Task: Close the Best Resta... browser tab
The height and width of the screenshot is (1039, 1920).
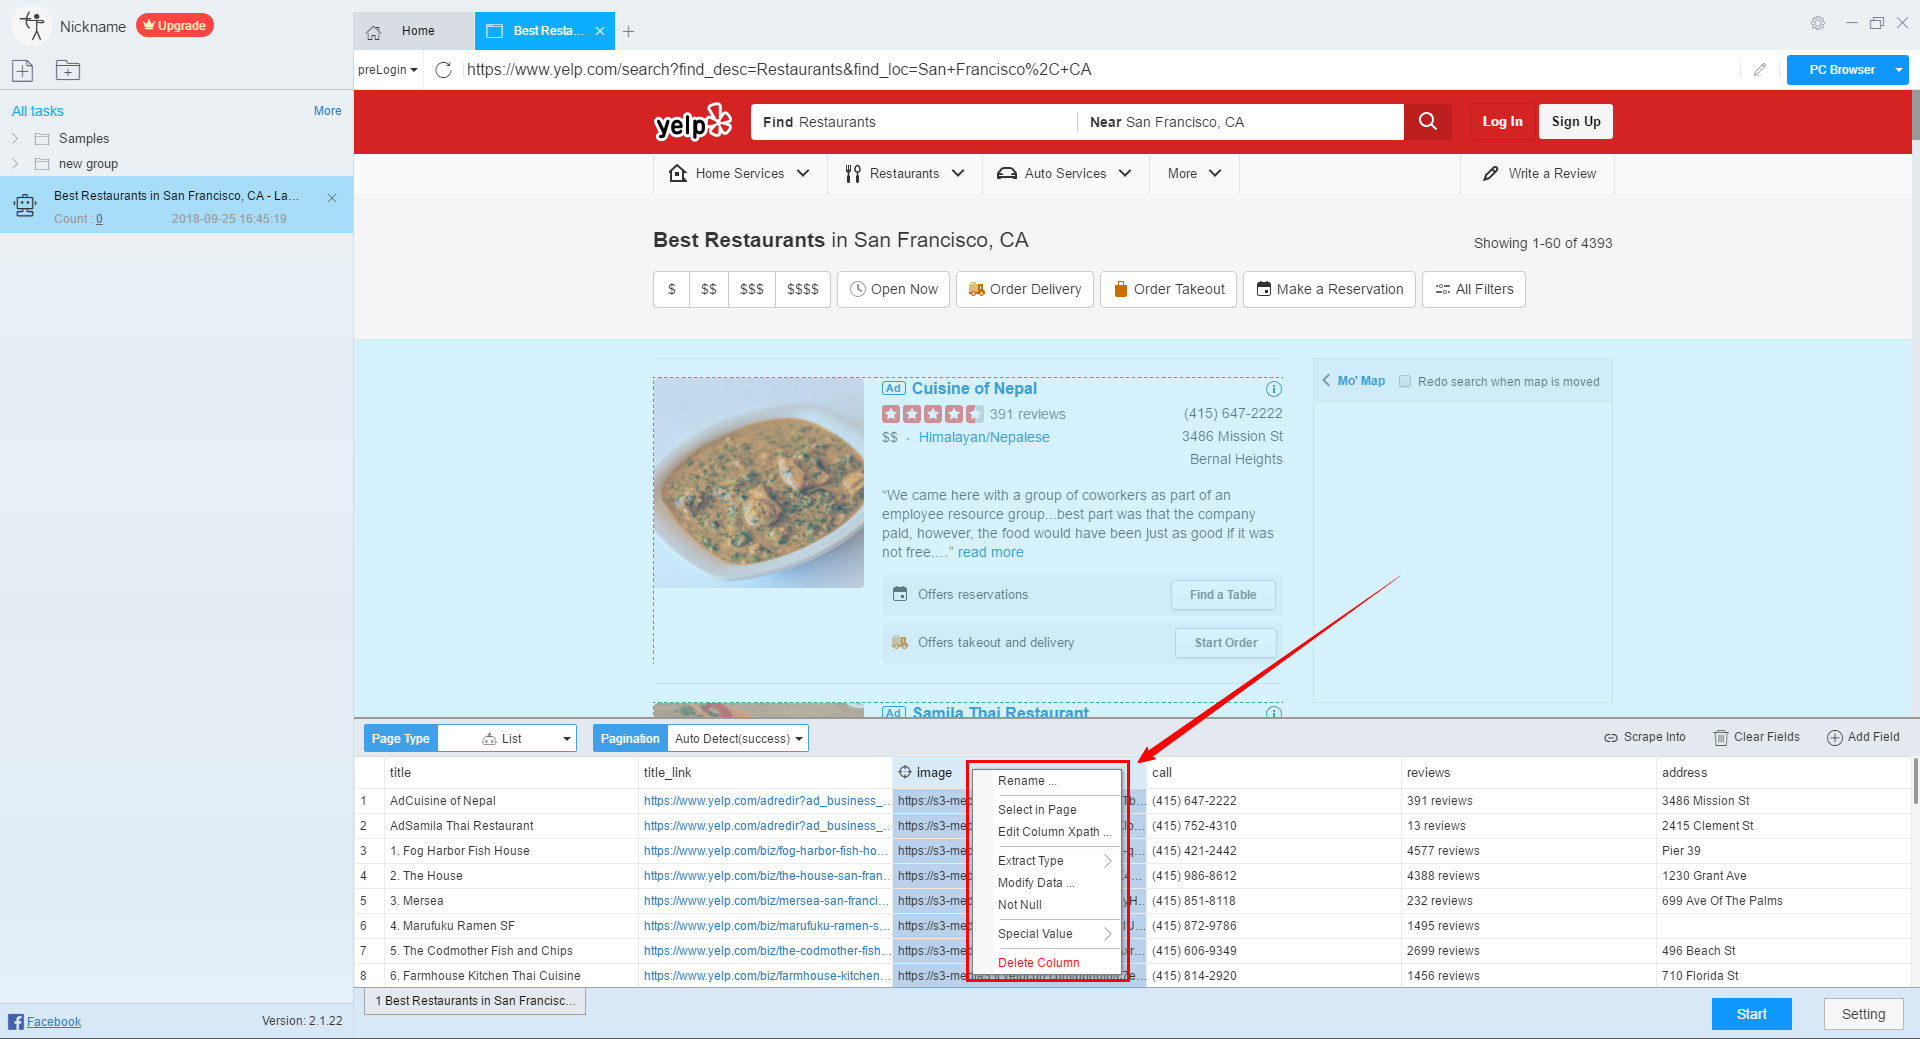Action: (600, 32)
